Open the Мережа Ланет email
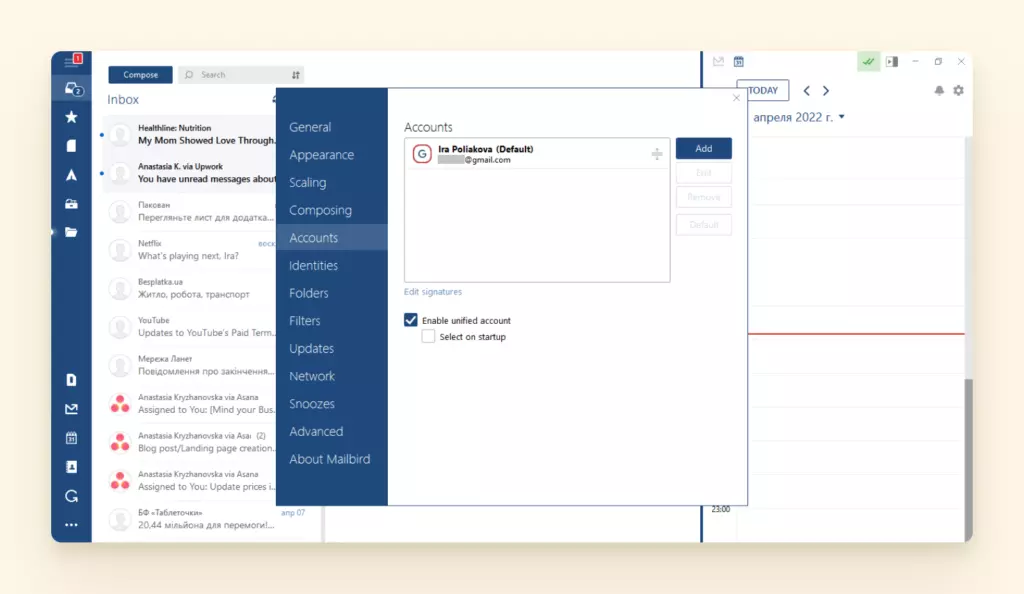Image resolution: width=1024 pixels, height=594 pixels. click(189, 366)
